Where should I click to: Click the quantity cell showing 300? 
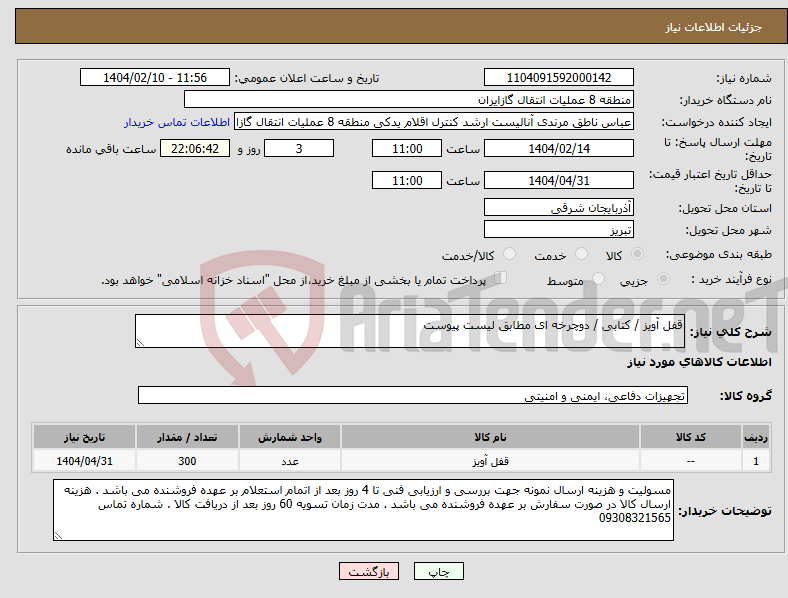coord(187,461)
